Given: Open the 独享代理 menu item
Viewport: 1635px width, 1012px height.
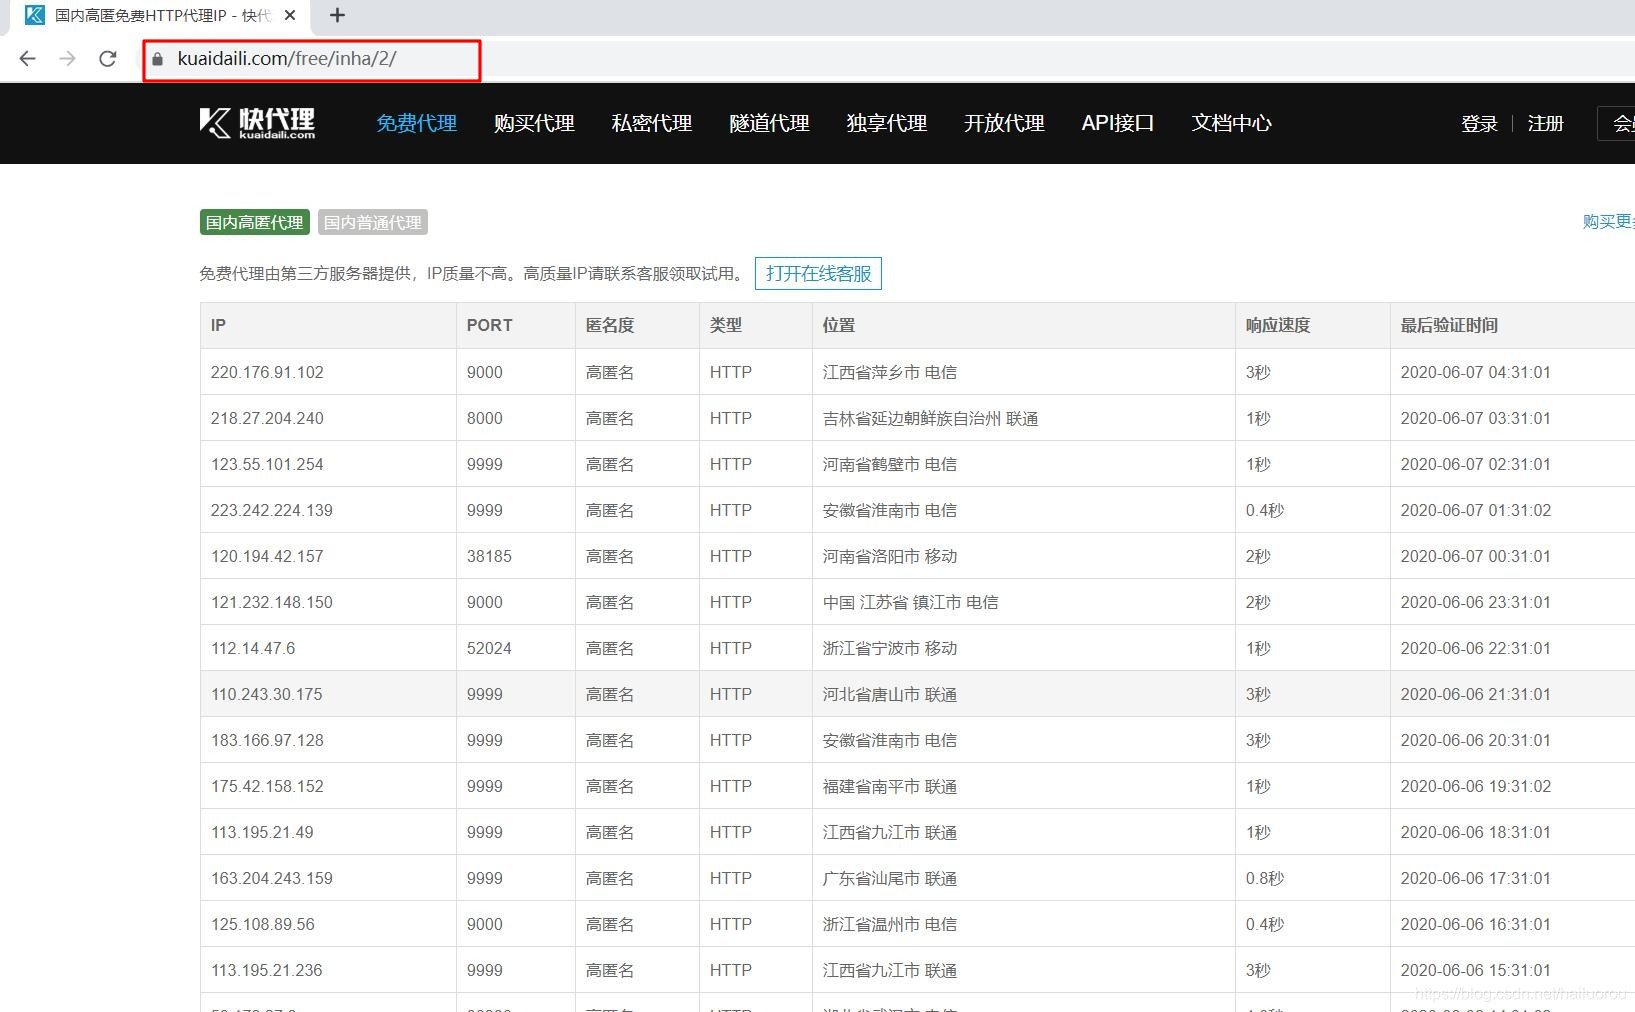Looking at the screenshot, I should tap(887, 123).
